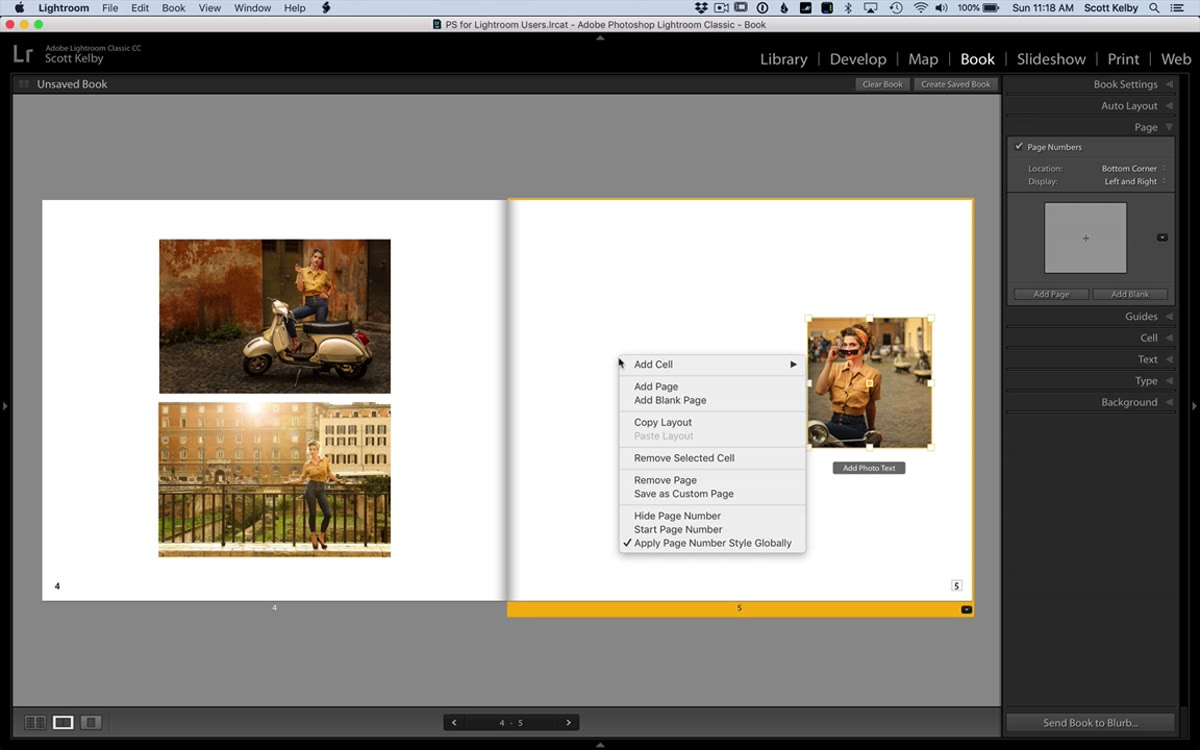
Task: Show the left panel via edge arrow
Action: [x=5, y=406]
